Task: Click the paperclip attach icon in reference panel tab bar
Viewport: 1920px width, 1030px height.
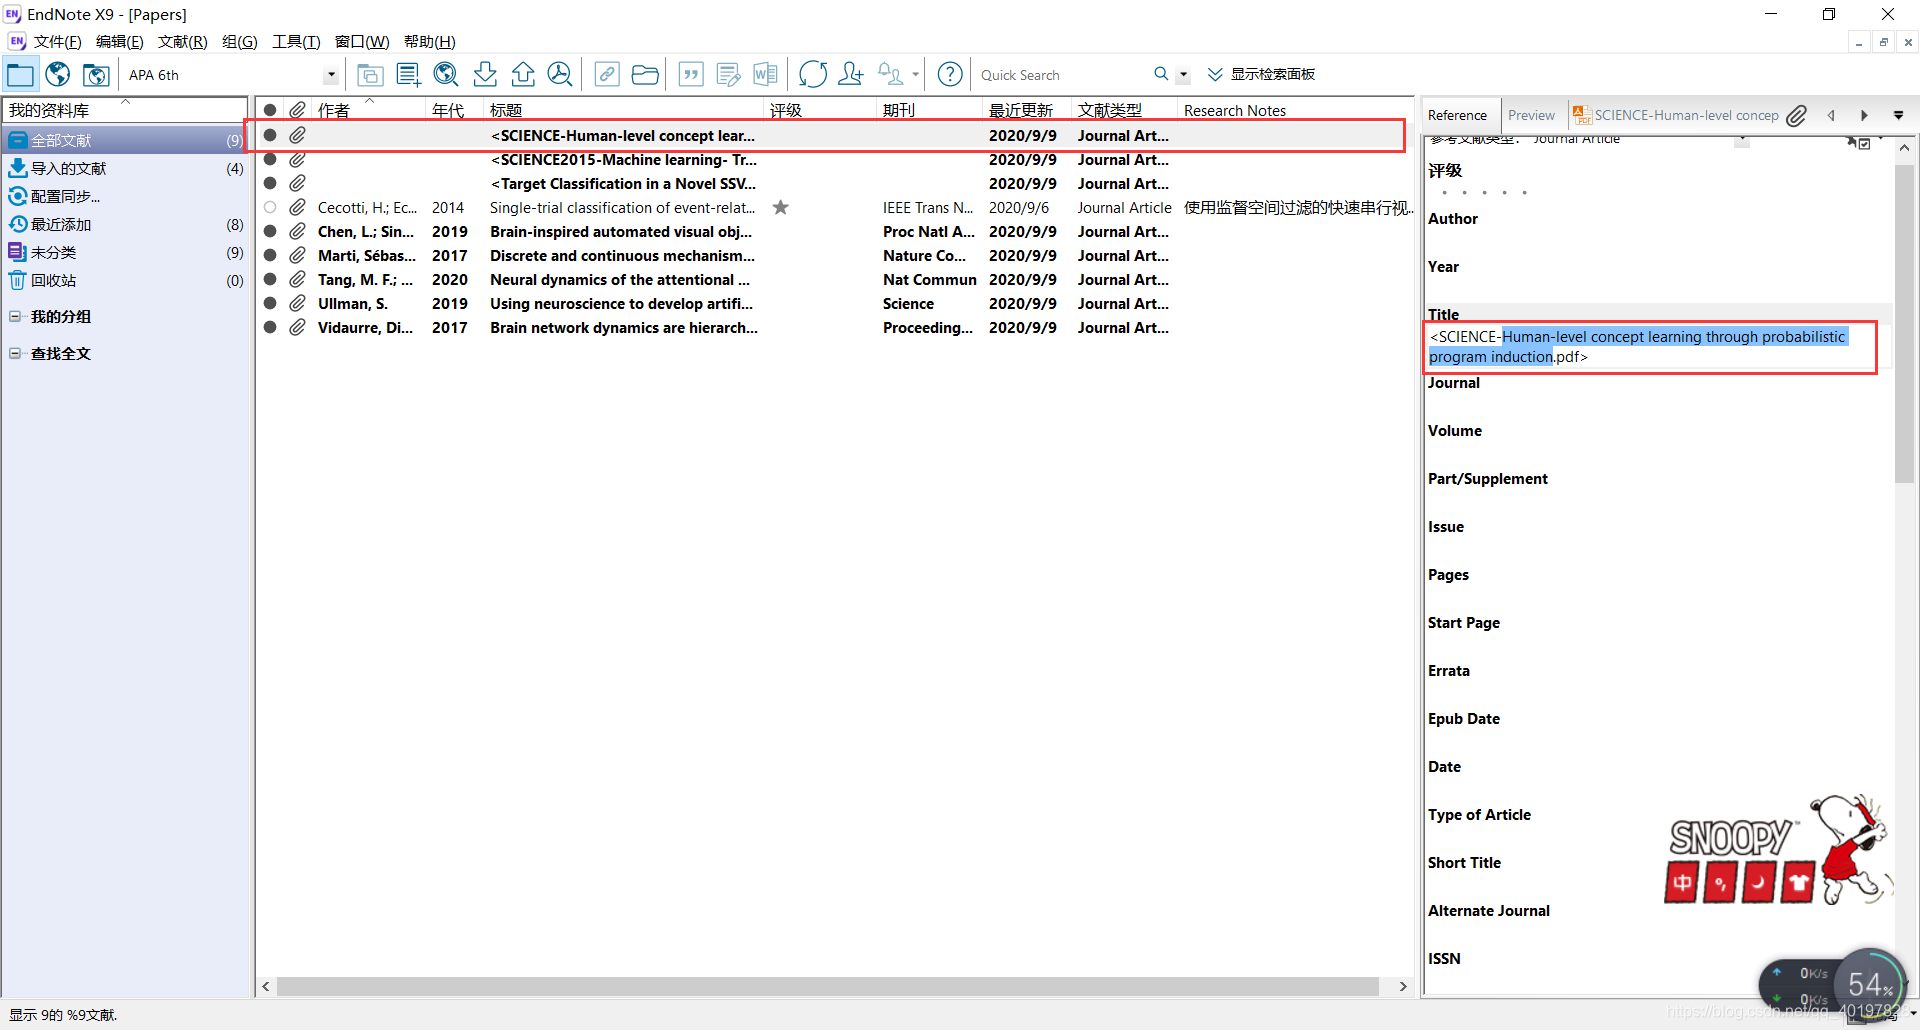Action: pos(1797,116)
